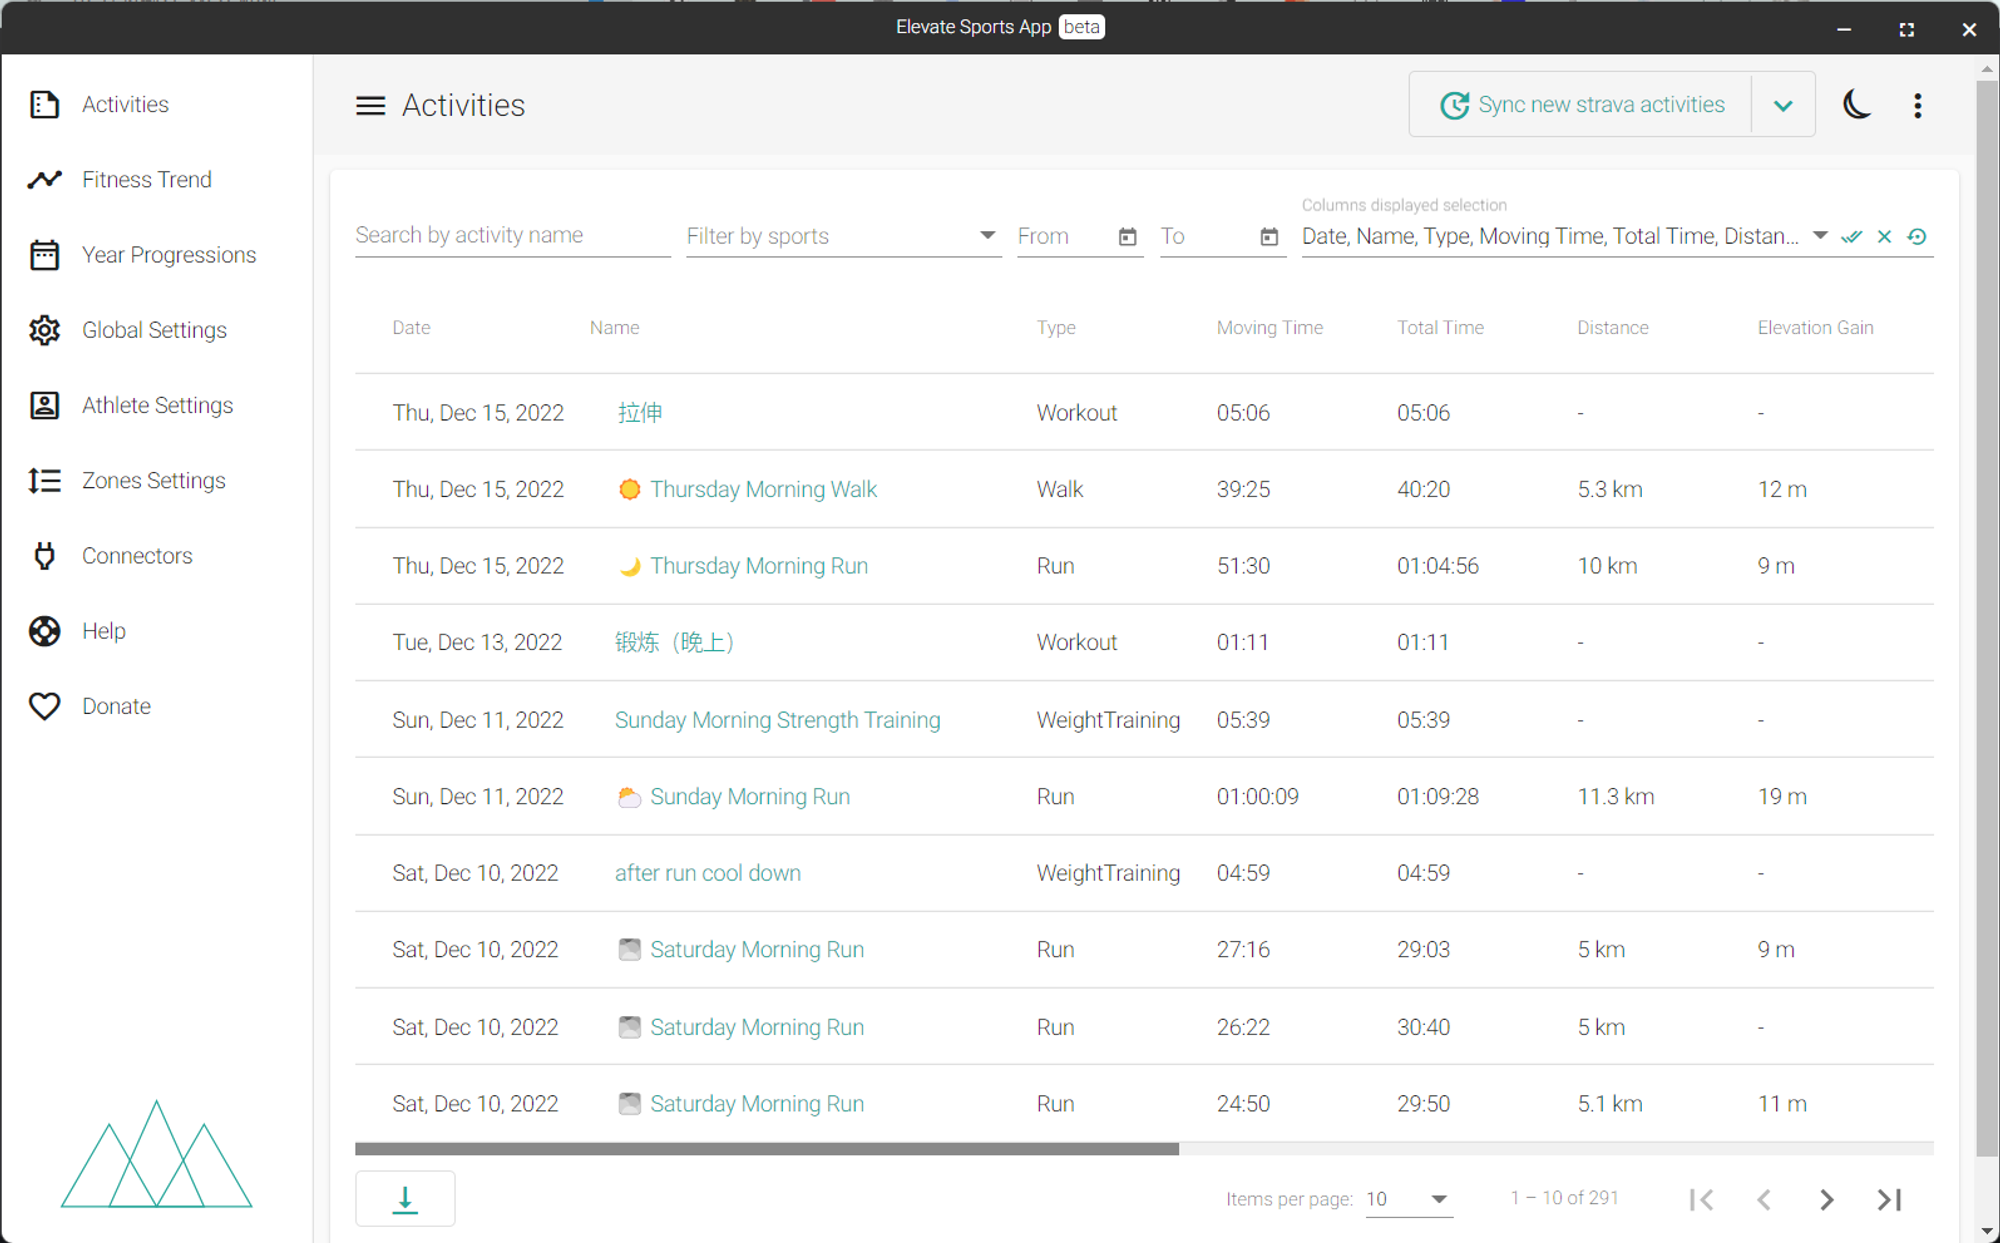This screenshot has height=1243, width=2000.
Task: Toggle dark mode moon icon
Action: (x=1857, y=104)
